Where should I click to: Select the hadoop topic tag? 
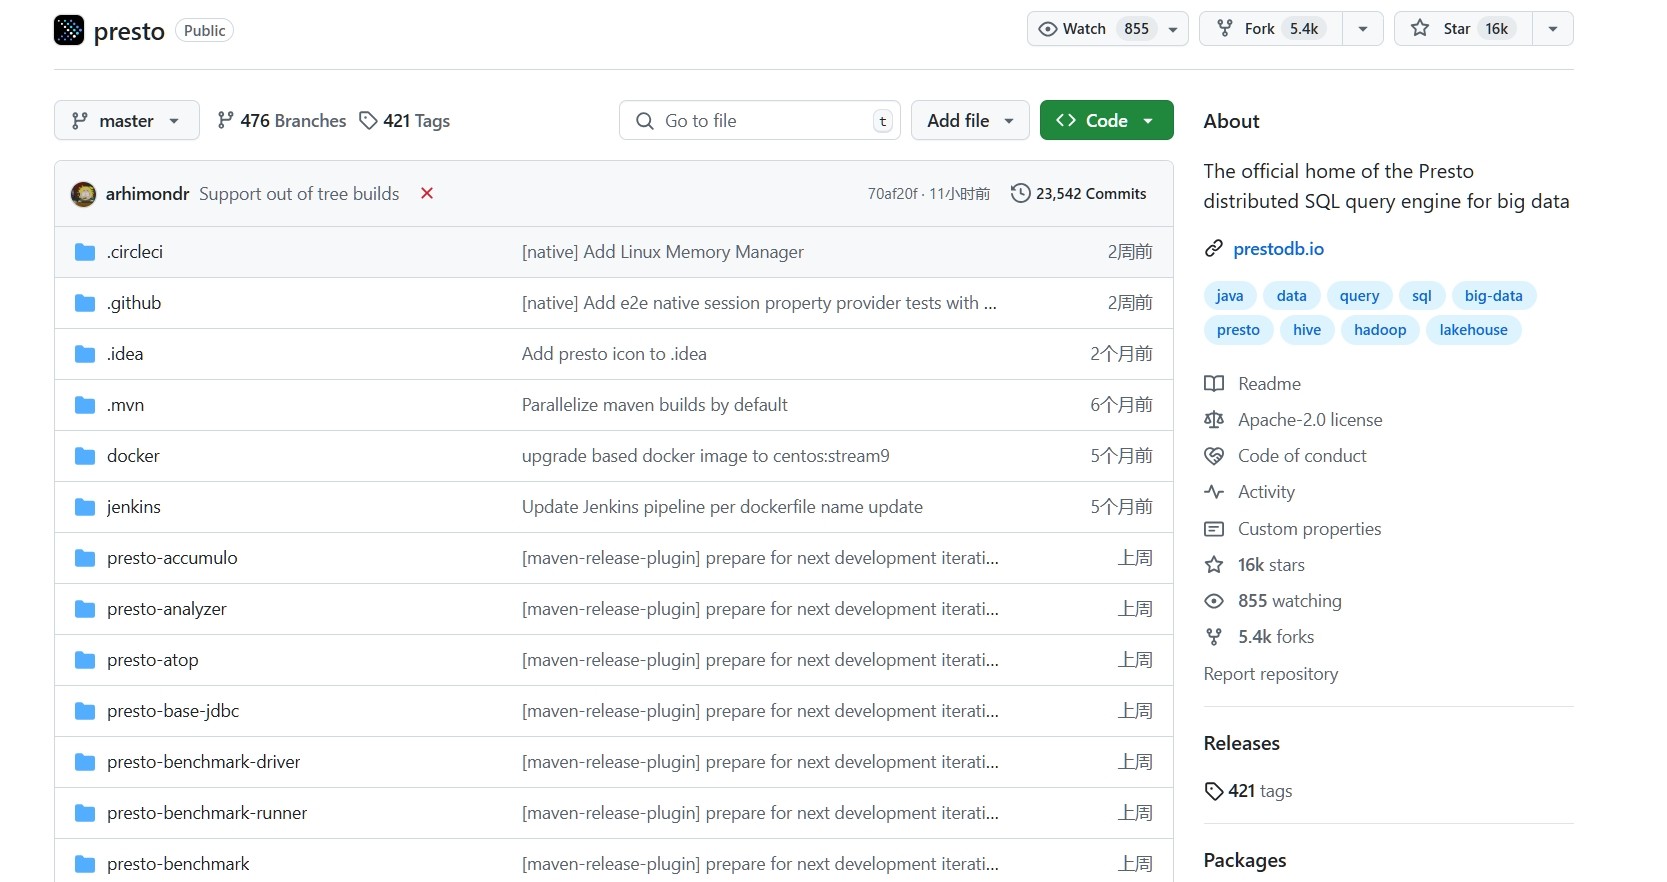[1380, 330]
